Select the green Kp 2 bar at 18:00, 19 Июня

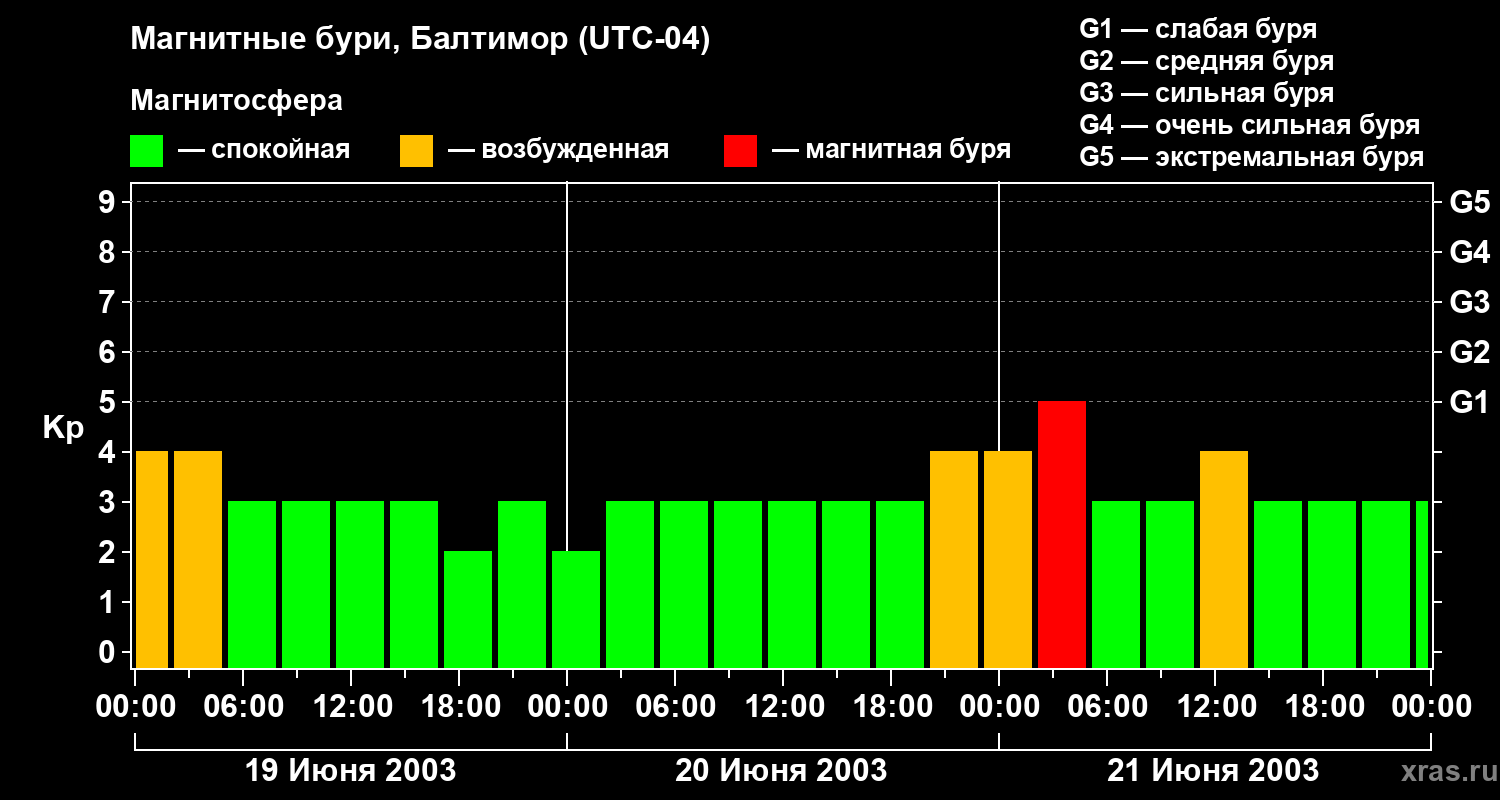(x=468, y=610)
